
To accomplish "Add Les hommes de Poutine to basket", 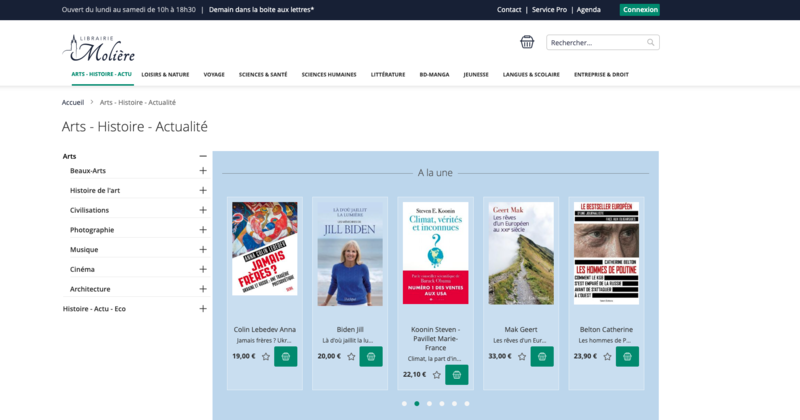I will pos(627,356).
